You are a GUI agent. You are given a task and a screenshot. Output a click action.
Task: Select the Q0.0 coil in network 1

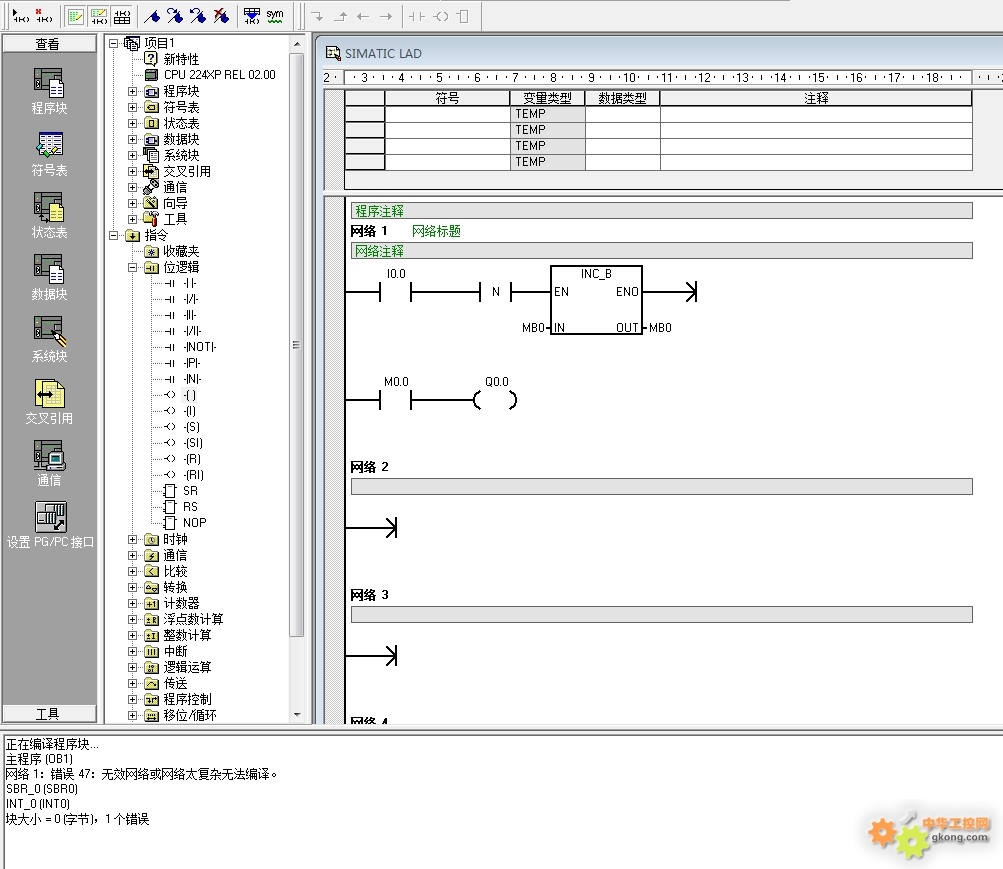[x=495, y=400]
